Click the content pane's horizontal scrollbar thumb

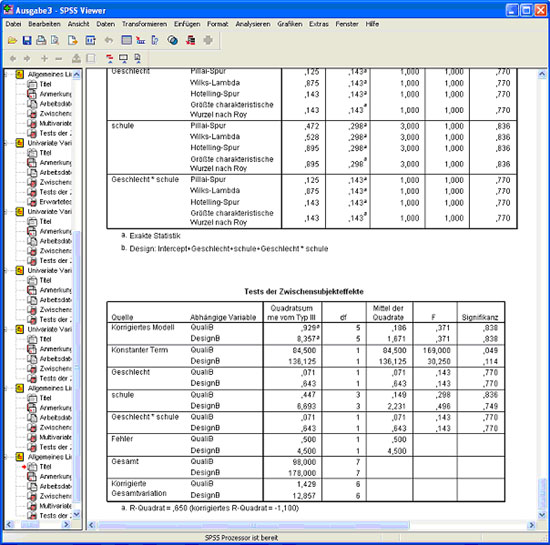253,525
